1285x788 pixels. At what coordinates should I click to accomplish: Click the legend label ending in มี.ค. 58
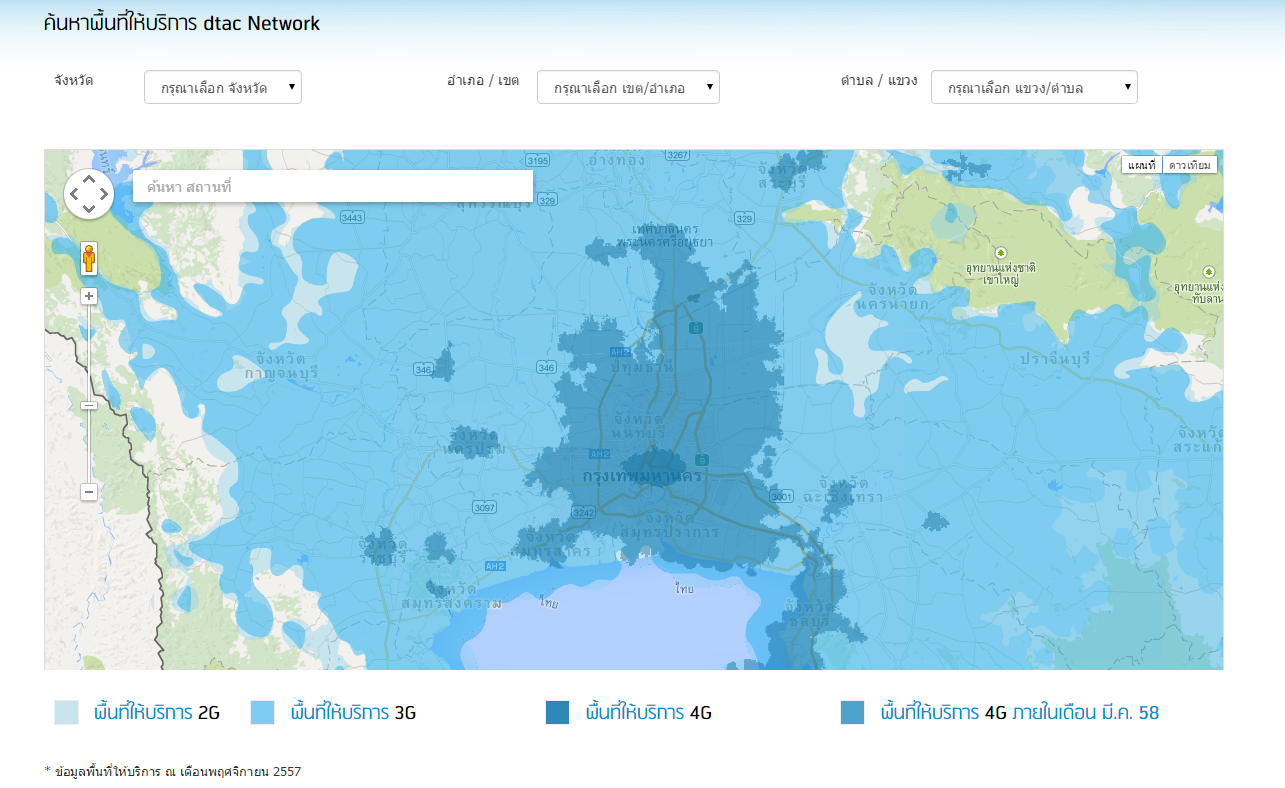click(x=1020, y=713)
